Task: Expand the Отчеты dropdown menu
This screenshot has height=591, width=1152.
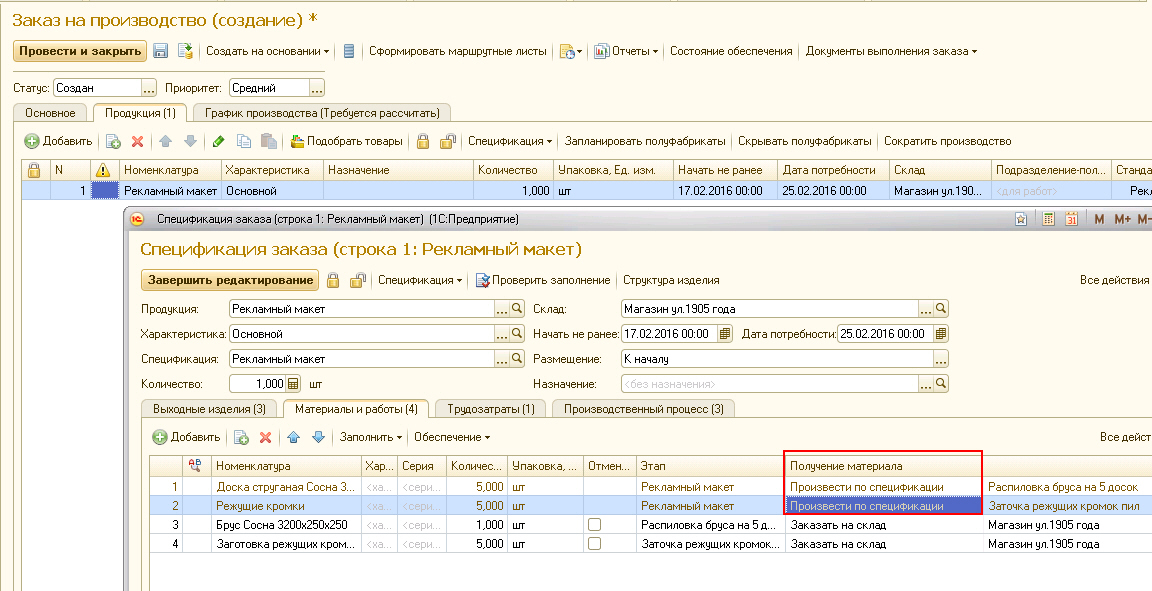Action: click(626, 51)
